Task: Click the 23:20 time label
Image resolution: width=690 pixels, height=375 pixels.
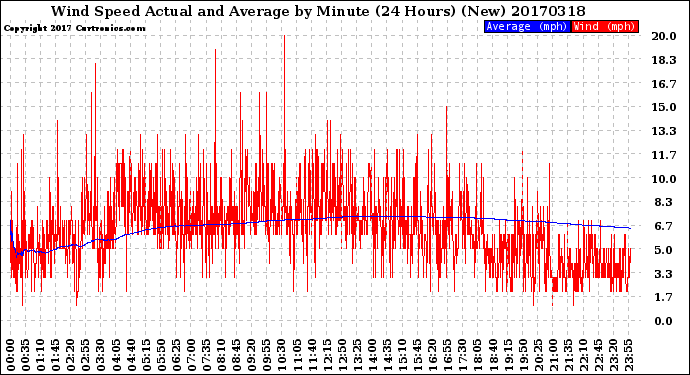Action: [613, 355]
